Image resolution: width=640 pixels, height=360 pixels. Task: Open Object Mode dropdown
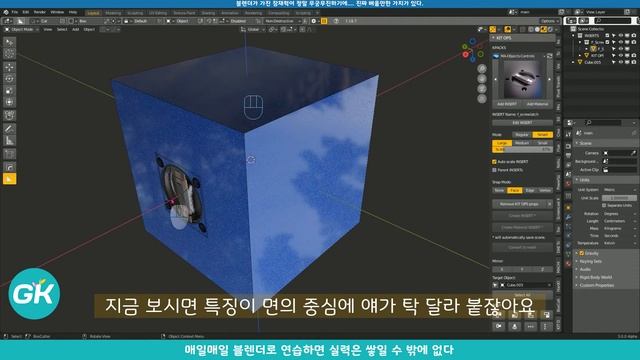pos(22,29)
